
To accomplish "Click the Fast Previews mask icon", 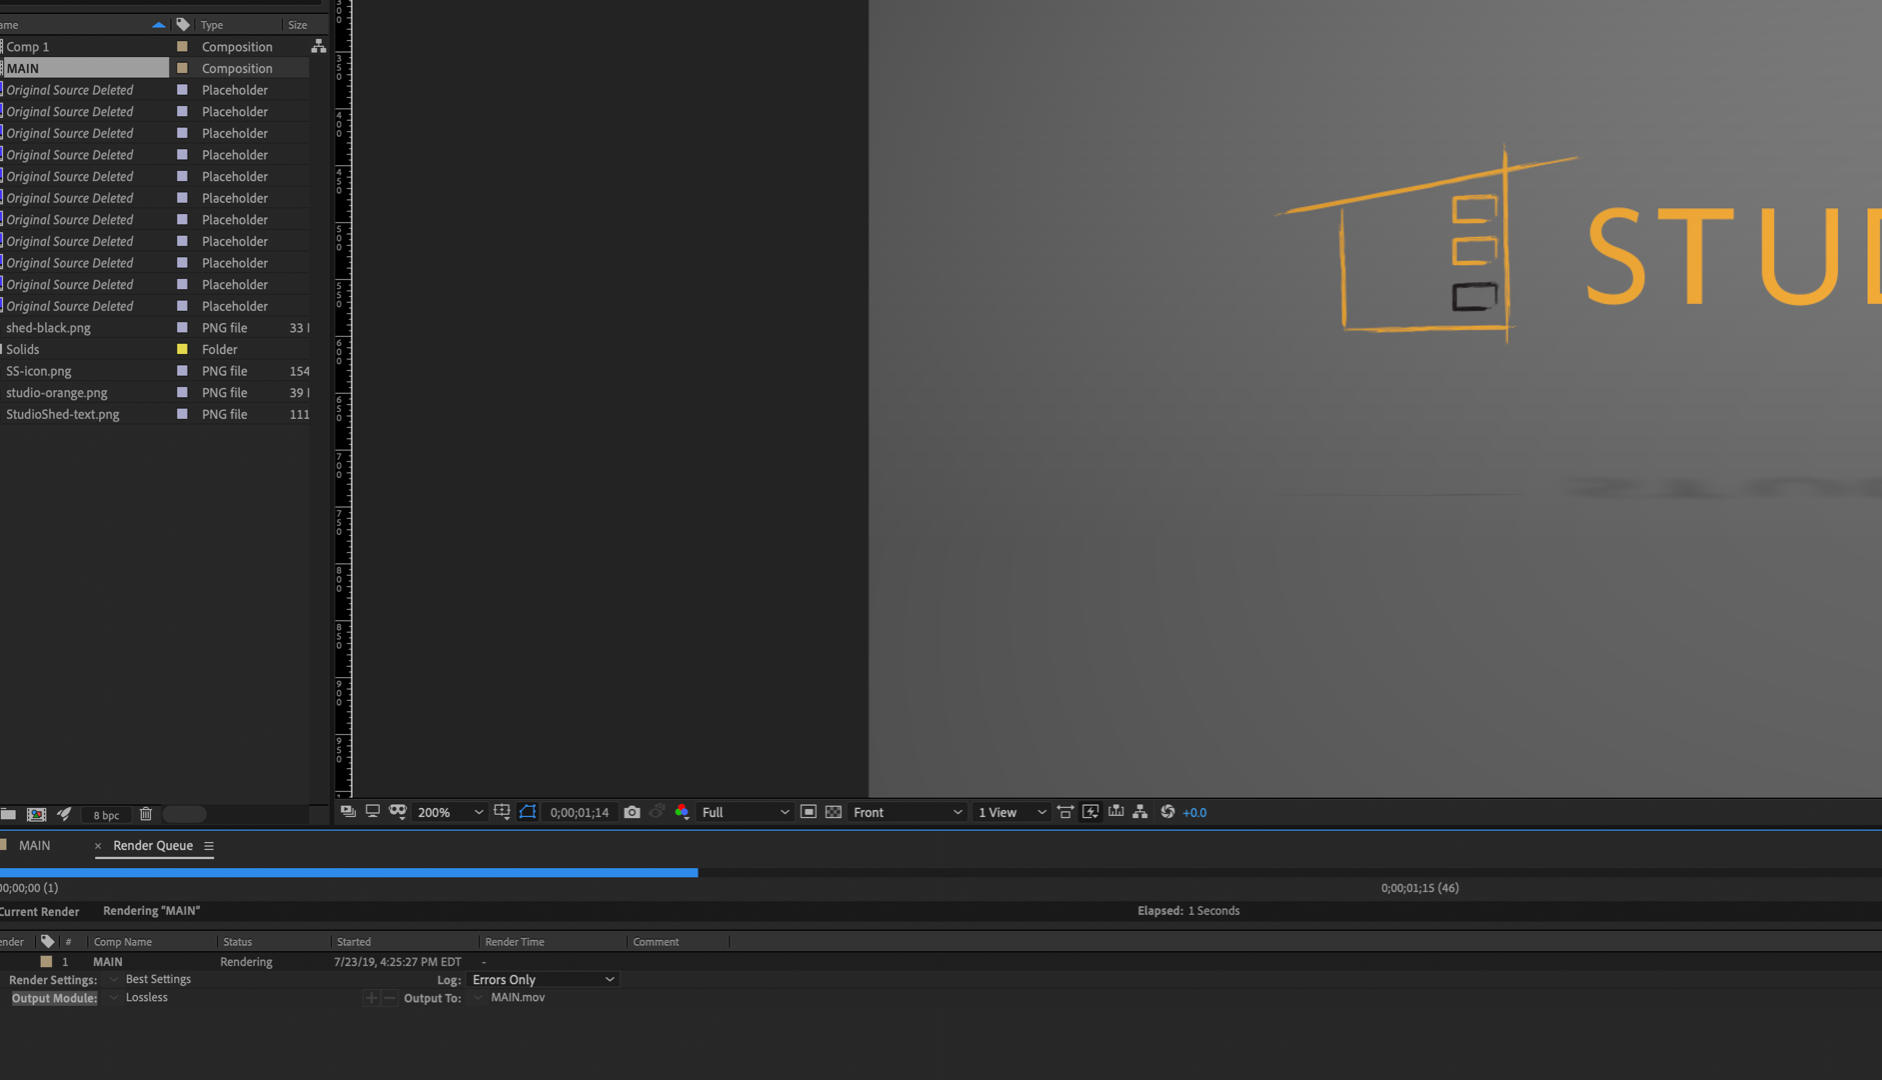I will (808, 812).
